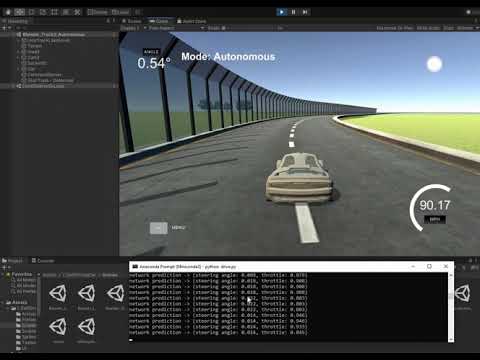Click the steering angle readout 0.54°
The width and height of the screenshot is (480, 360).
[154, 63]
